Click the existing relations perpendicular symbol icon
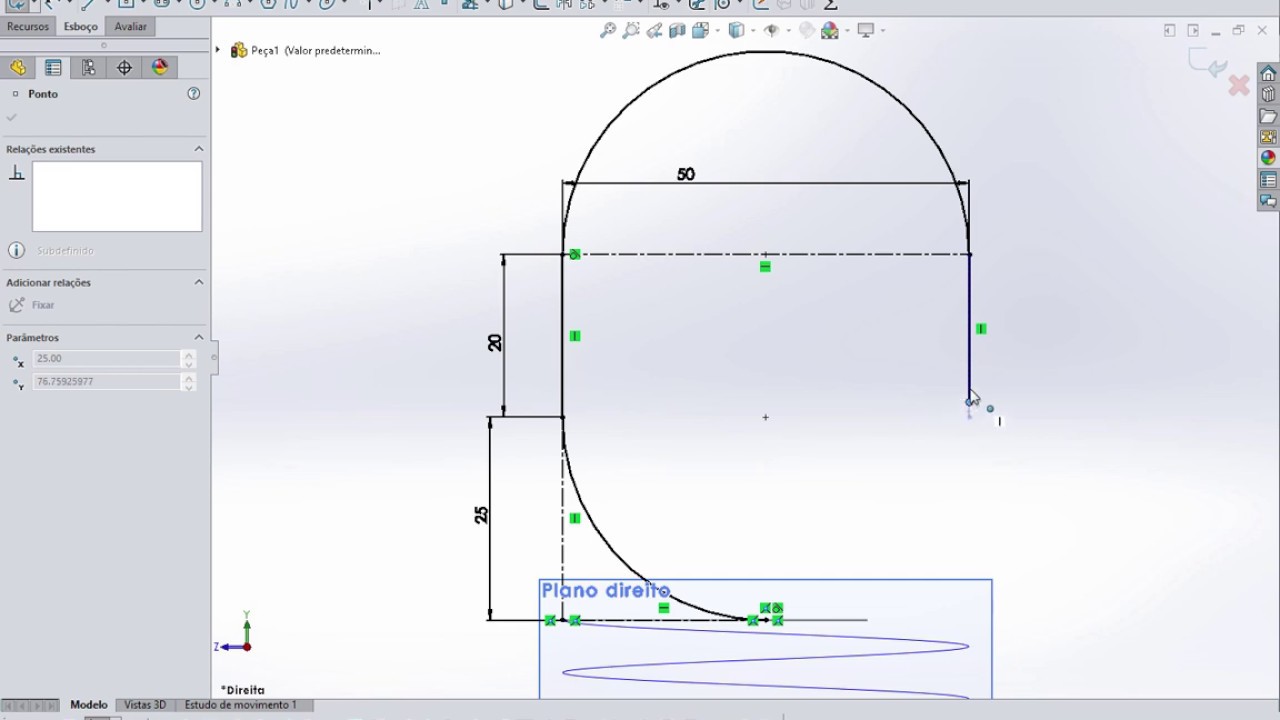The height and width of the screenshot is (720, 1280). tap(16, 173)
